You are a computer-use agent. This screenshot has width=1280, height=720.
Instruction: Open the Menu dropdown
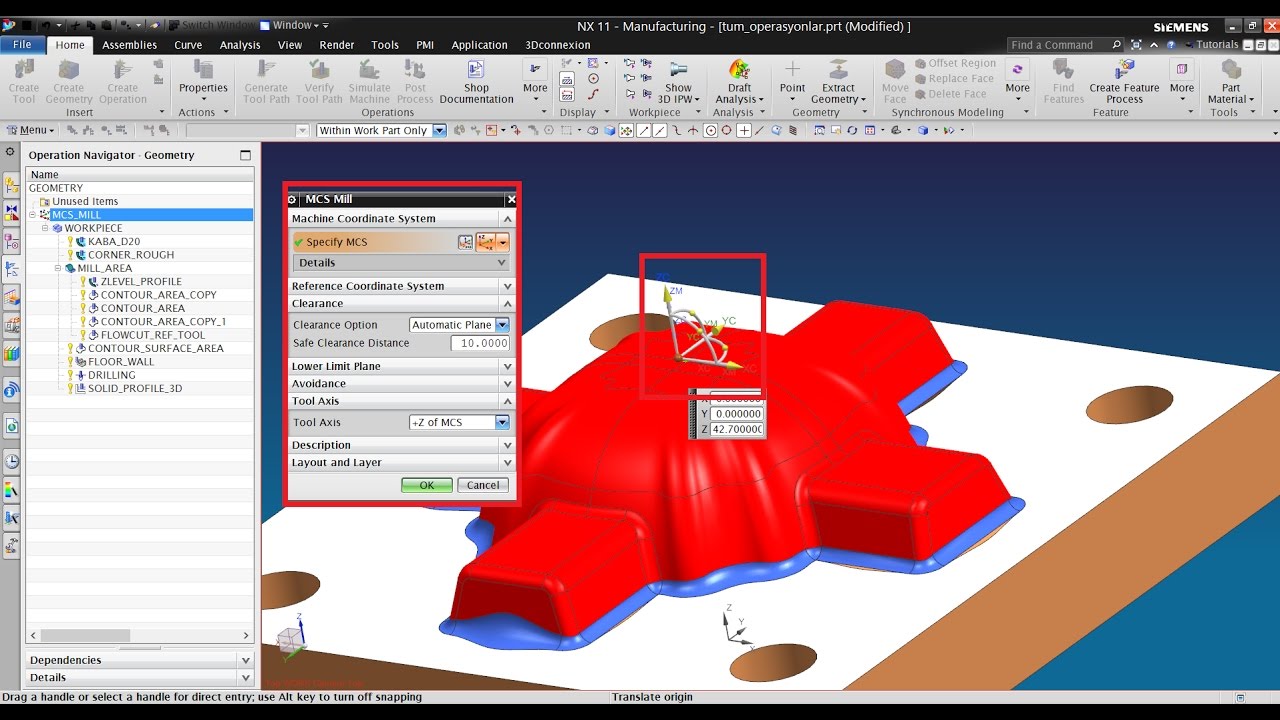[31, 130]
